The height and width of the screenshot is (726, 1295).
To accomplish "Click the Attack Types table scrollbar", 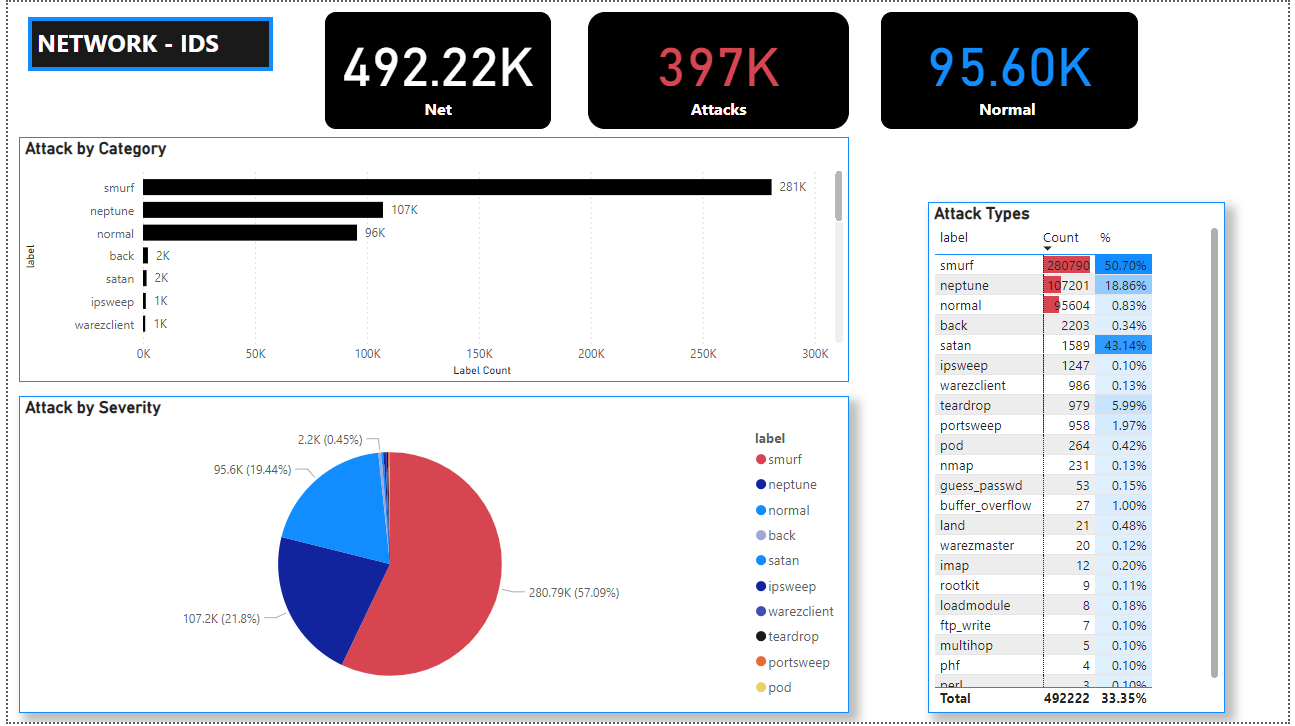I will (1214, 450).
